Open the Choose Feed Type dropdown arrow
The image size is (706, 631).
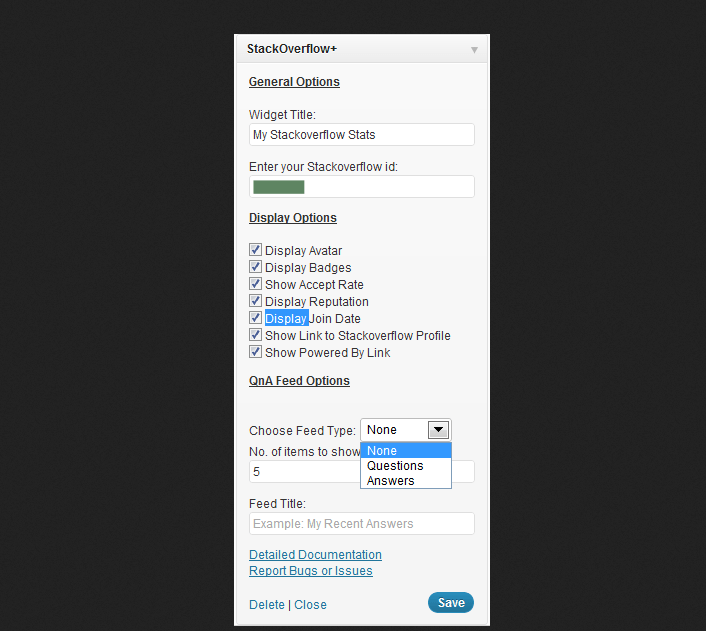tap(438, 430)
